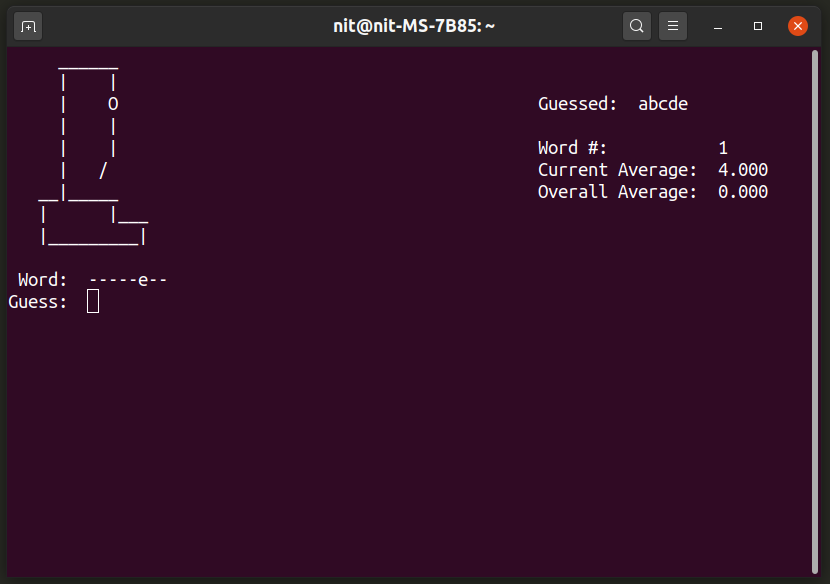This screenshot has width=830, height=584.
Task: Click the Overall Average value 0.000
Action: point(743,192)
